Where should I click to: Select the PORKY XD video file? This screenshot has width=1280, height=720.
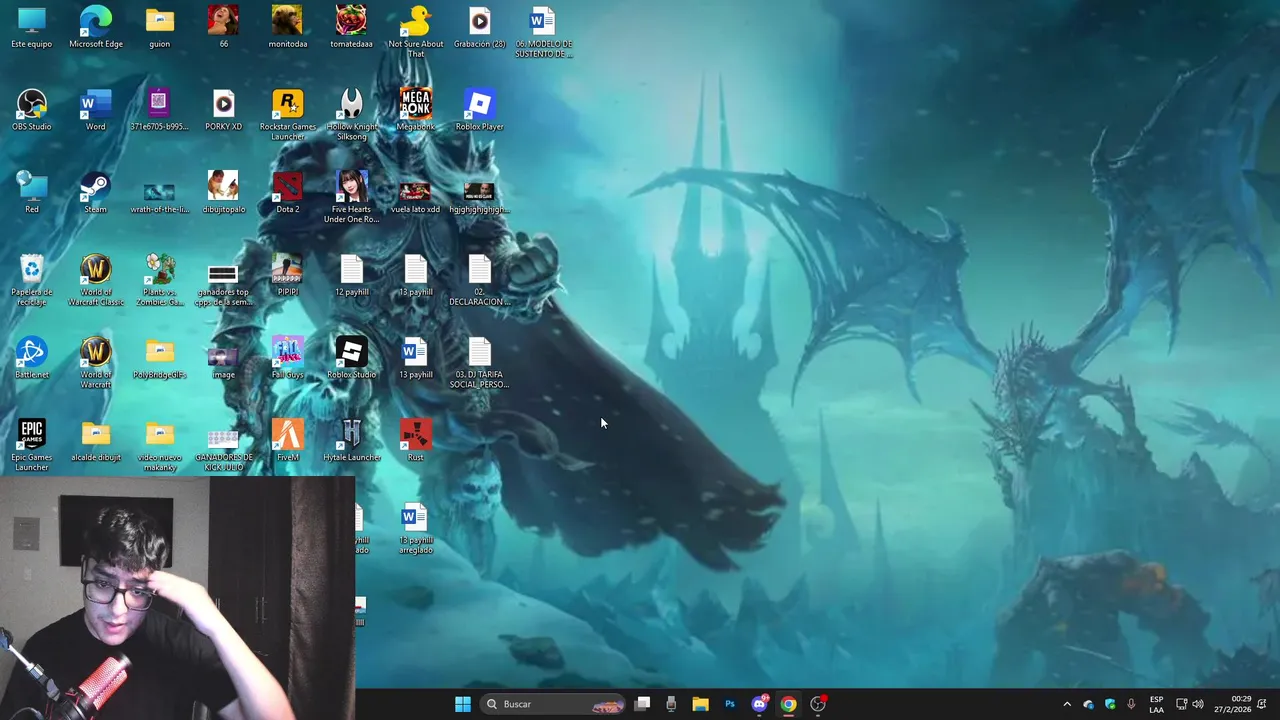(224, 110)
